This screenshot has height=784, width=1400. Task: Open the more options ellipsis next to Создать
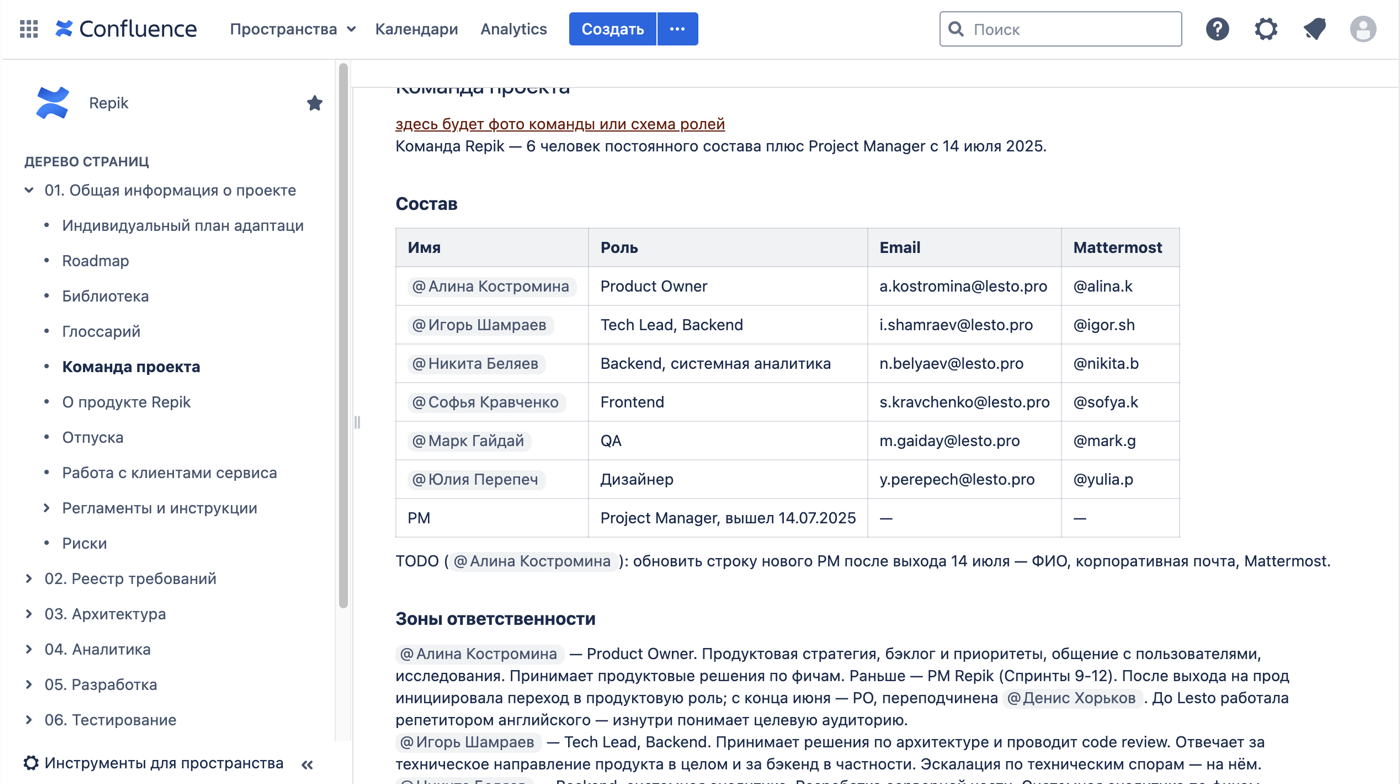coord(677,29)
